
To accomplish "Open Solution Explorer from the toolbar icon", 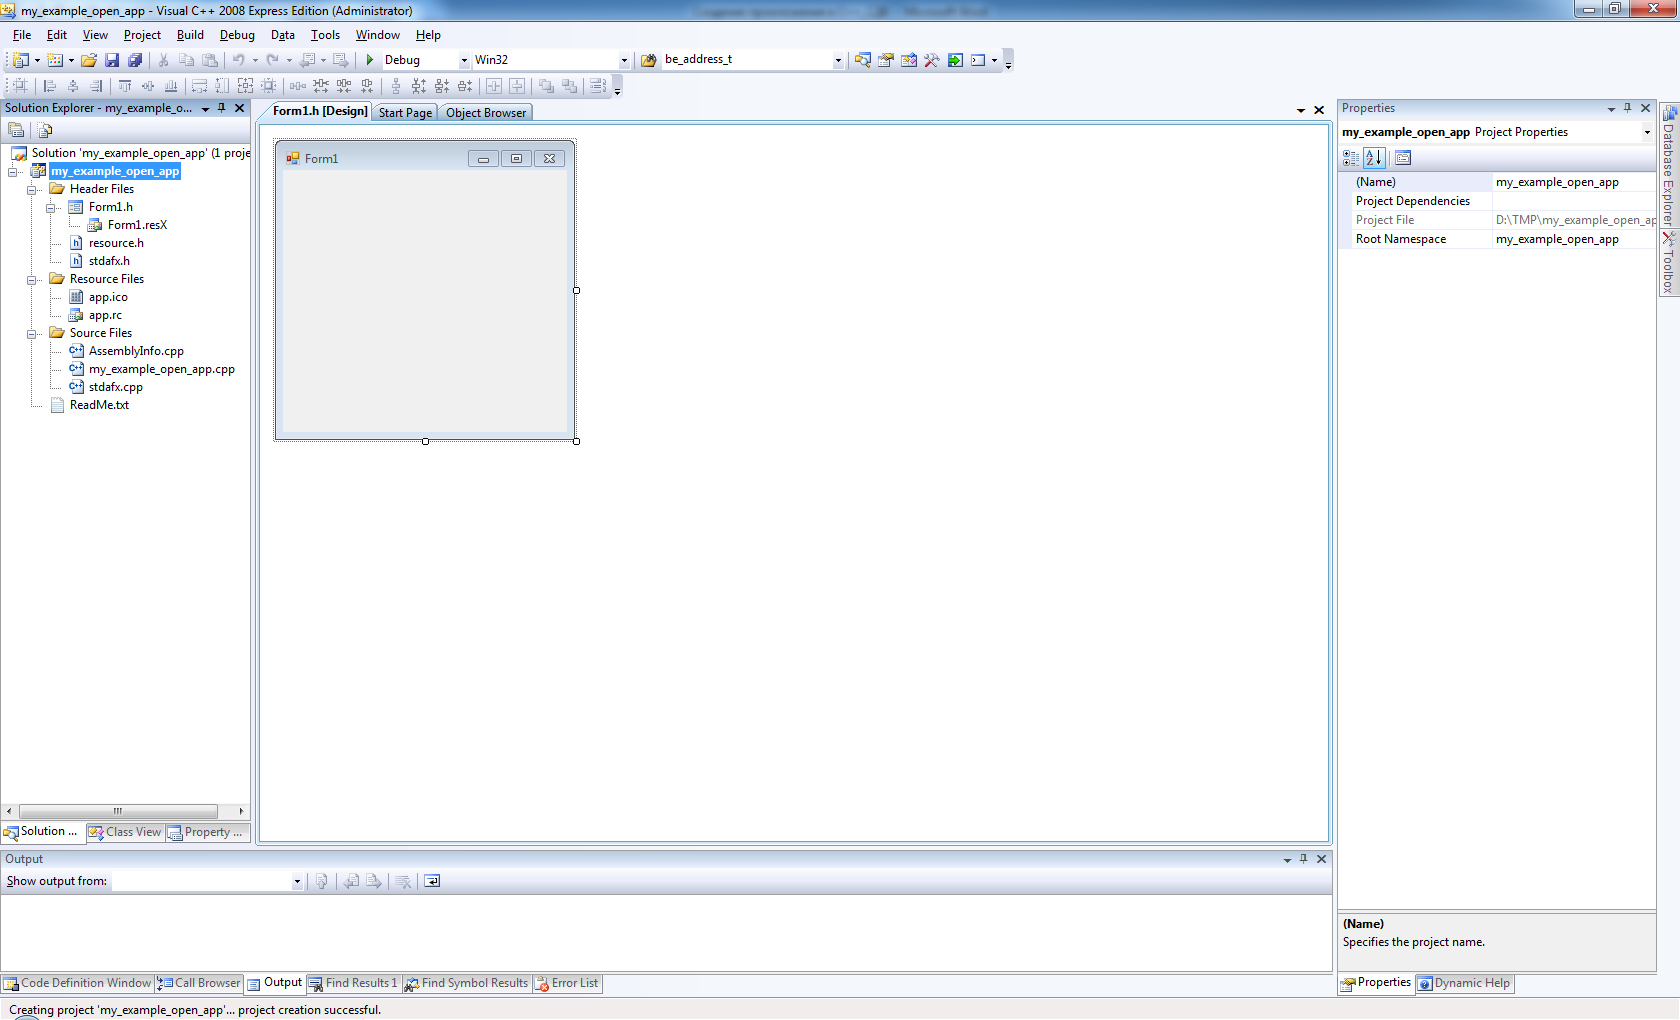I will click(x=862, y=60).
